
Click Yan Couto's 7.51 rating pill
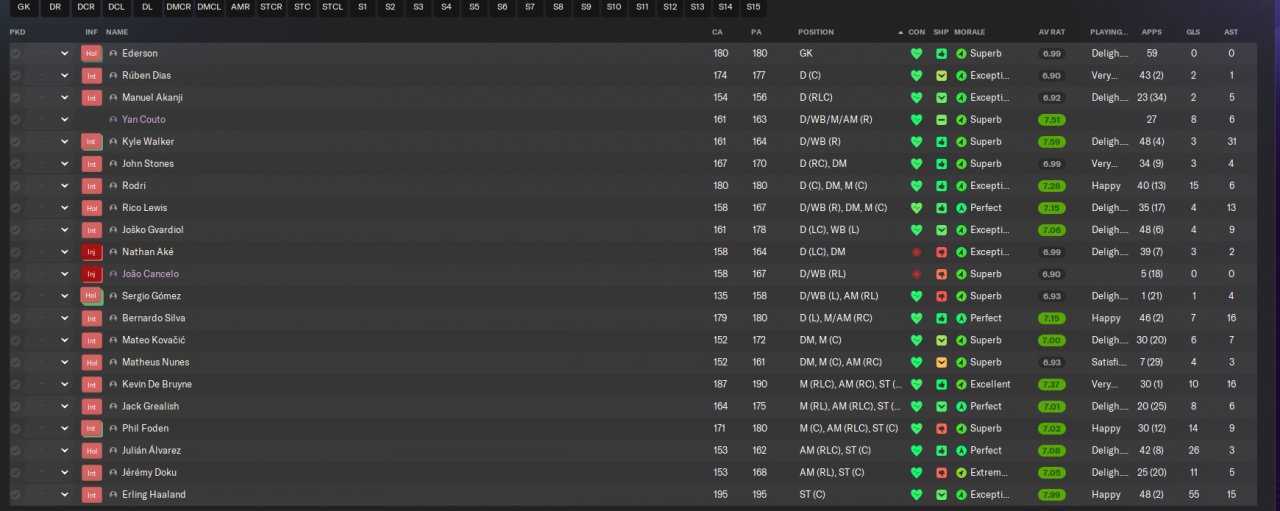[x=1051, y=119]
